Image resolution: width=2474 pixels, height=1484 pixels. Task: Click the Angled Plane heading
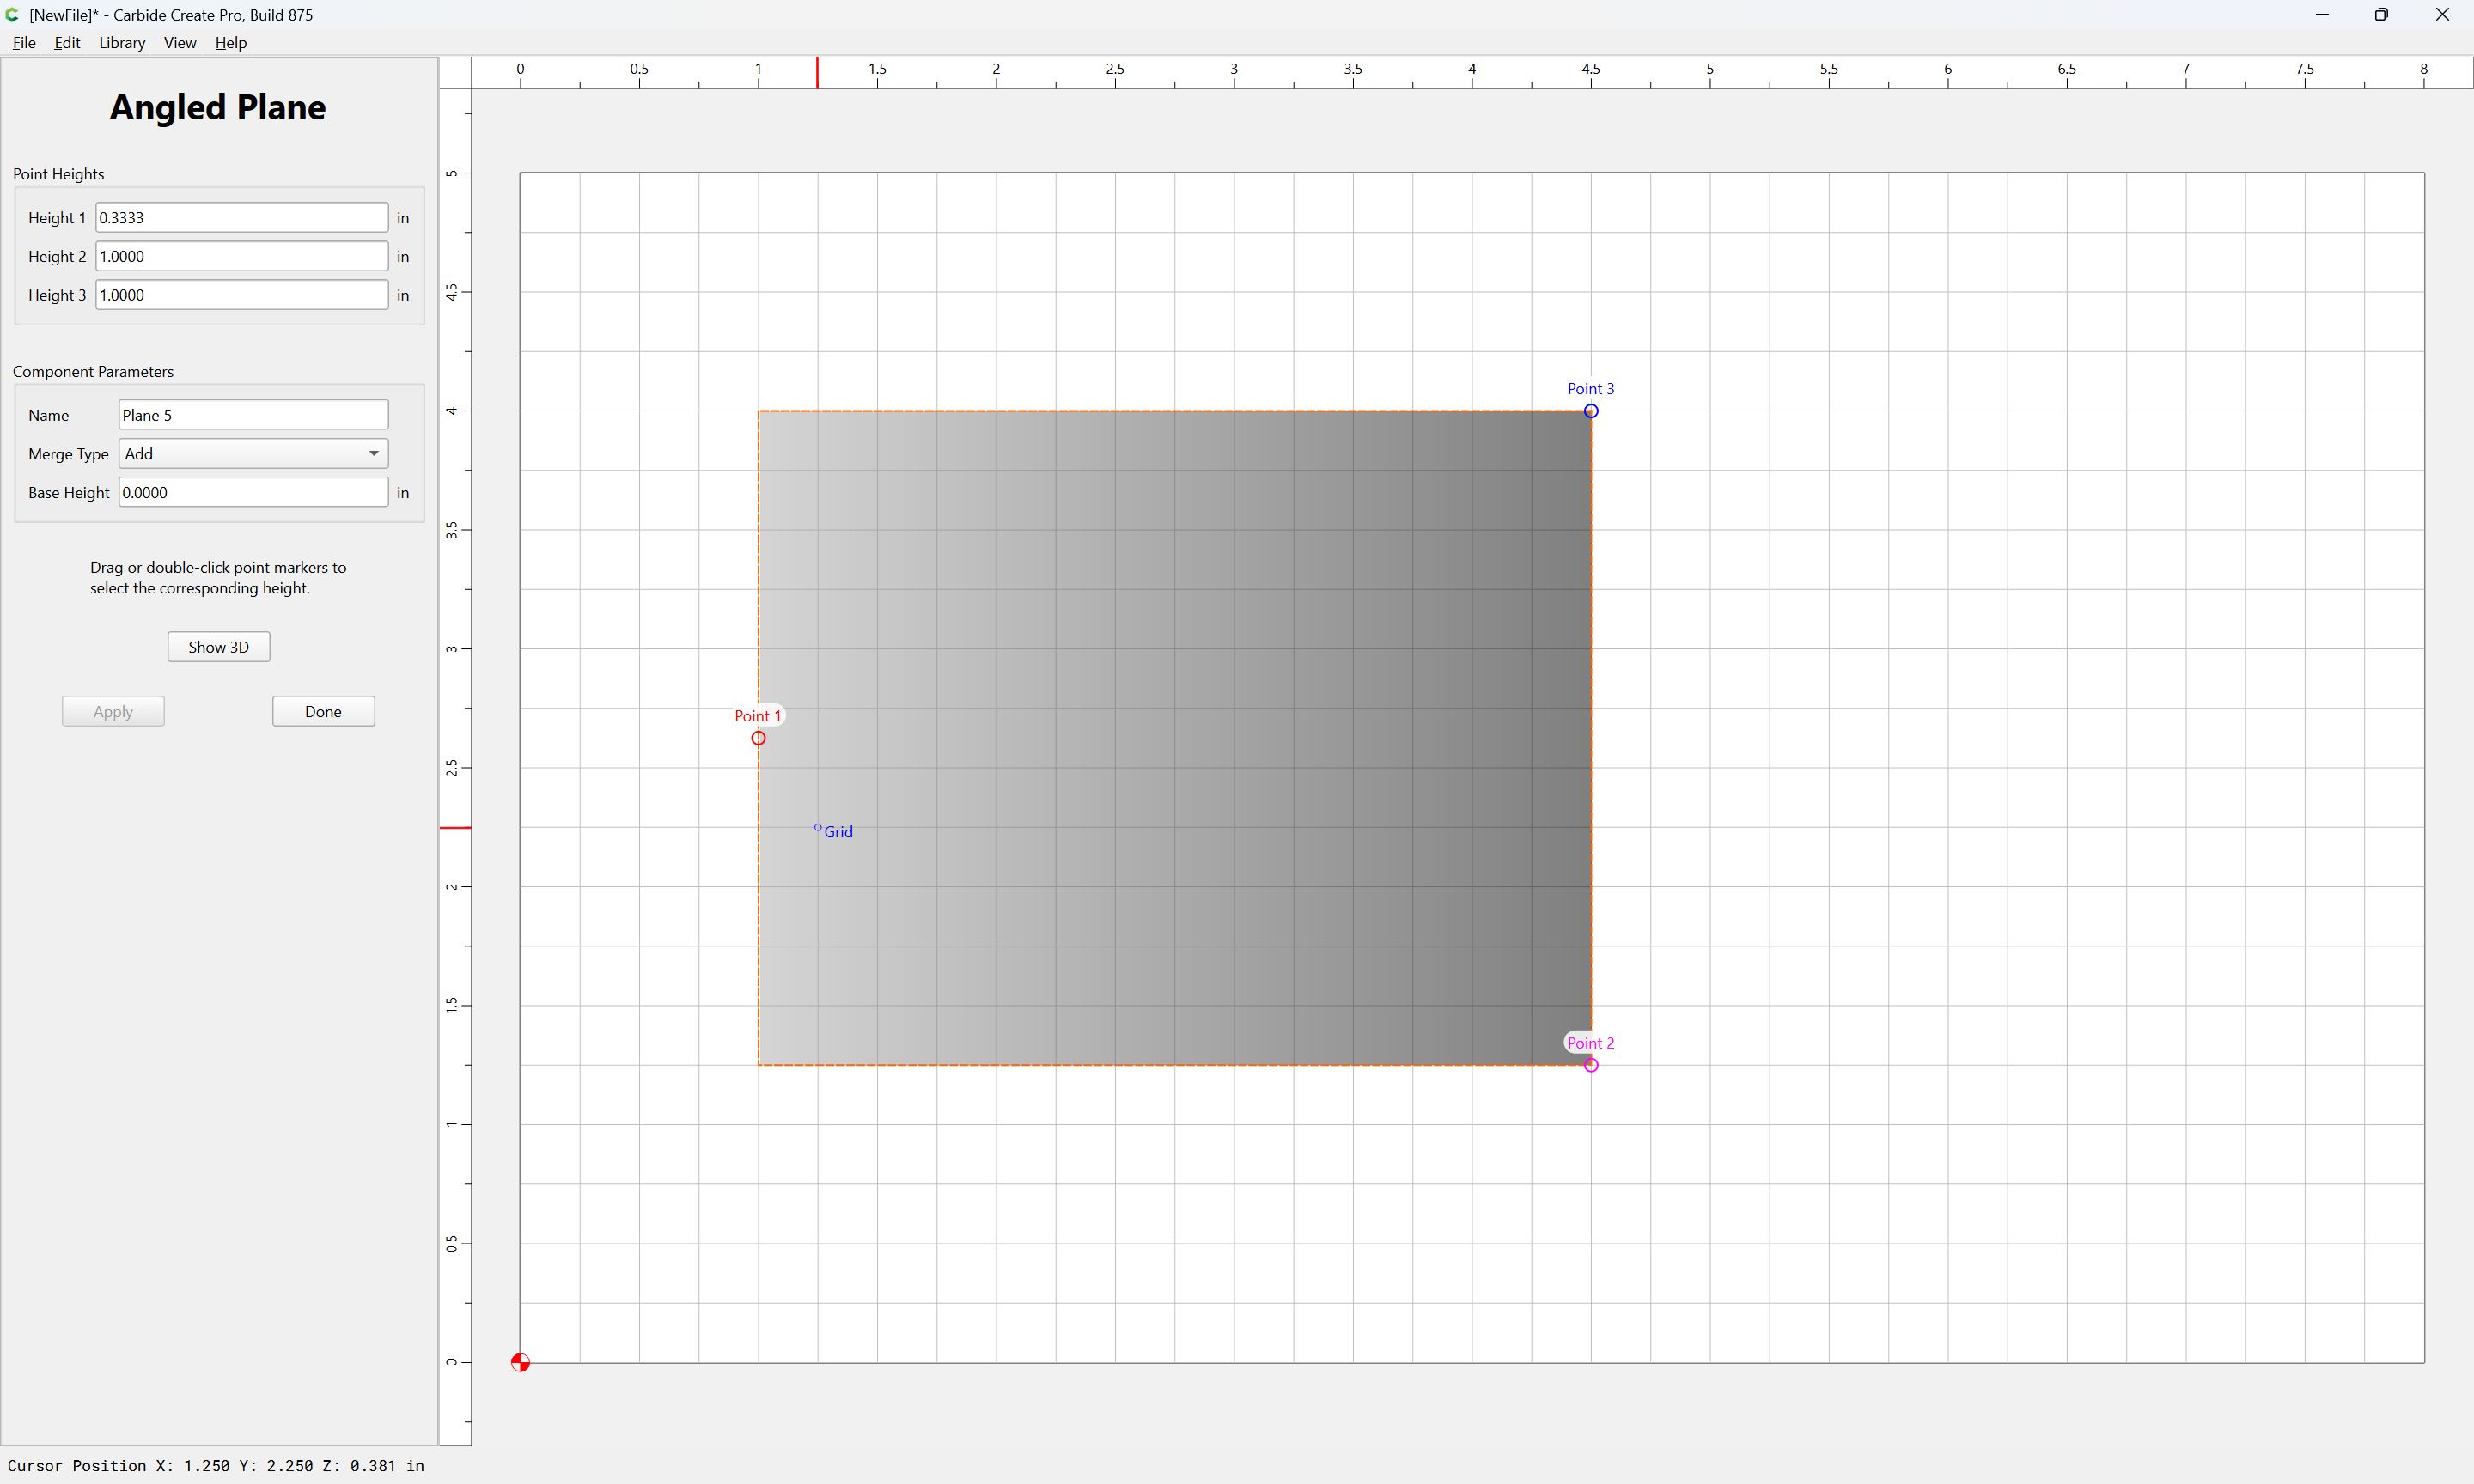[218, 107]
